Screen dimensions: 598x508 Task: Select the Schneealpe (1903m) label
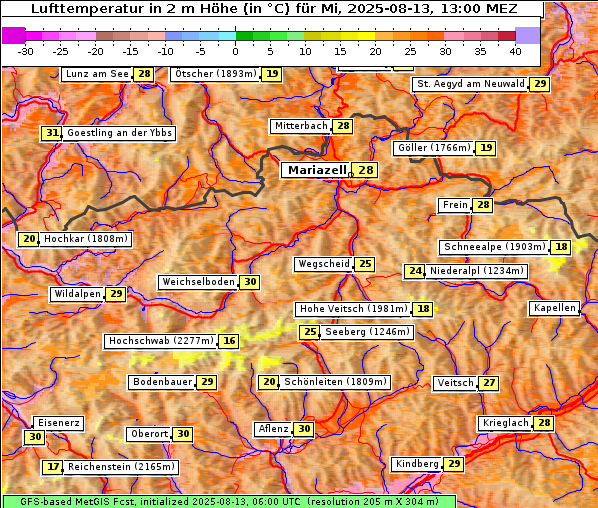tap(495, 247)
